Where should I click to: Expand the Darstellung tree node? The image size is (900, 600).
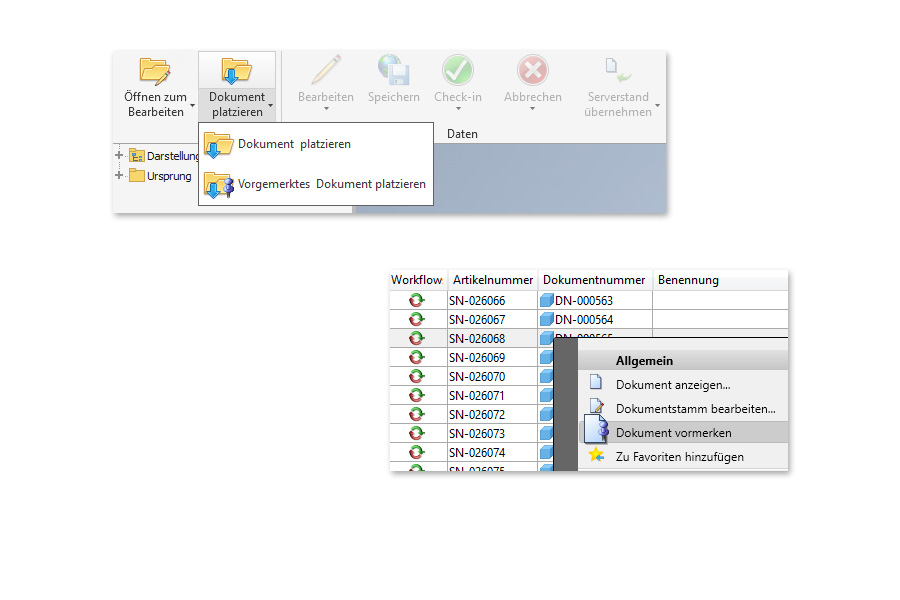click(x=119, y=155)
